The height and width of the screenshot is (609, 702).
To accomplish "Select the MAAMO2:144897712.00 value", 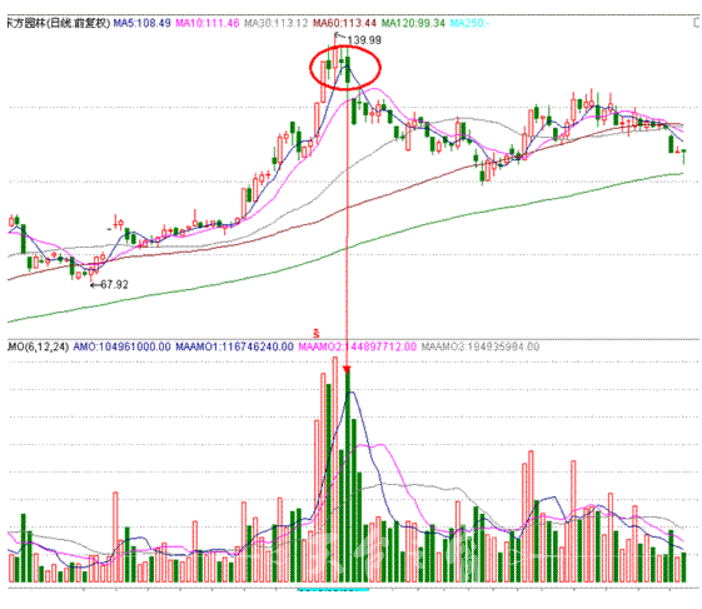I will 357,347.
